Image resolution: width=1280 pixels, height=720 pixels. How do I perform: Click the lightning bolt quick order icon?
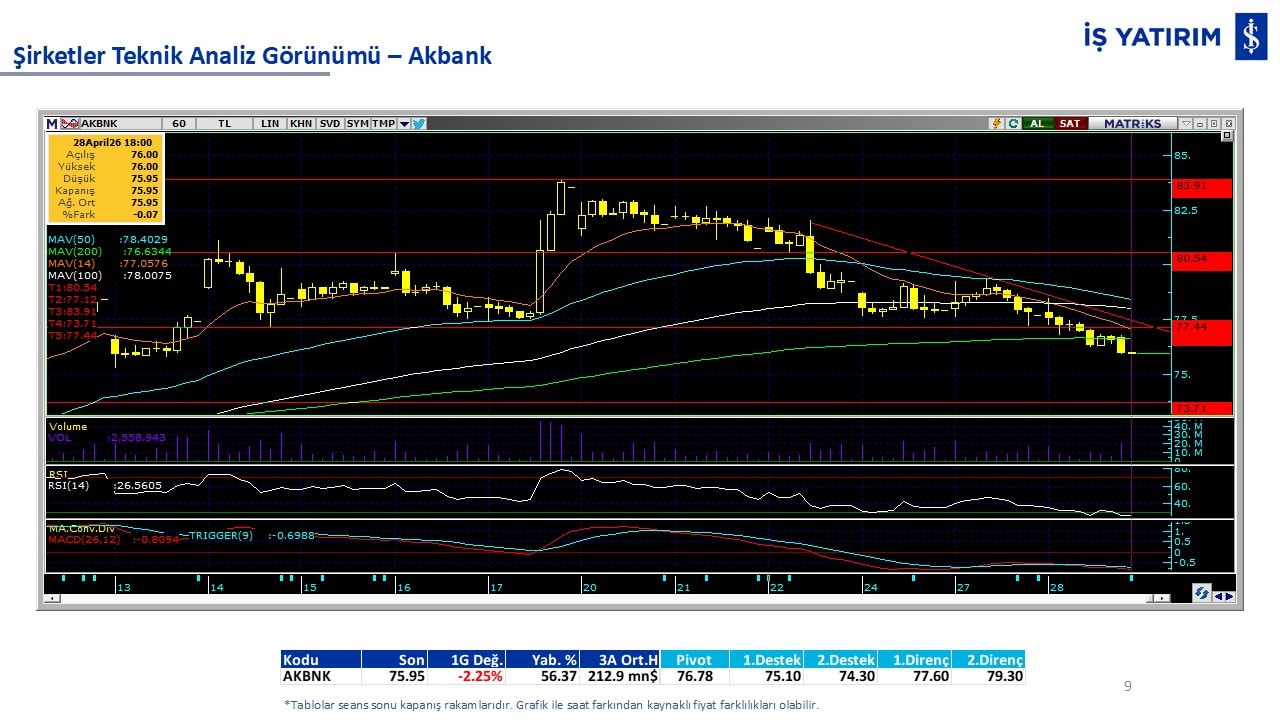996,124
